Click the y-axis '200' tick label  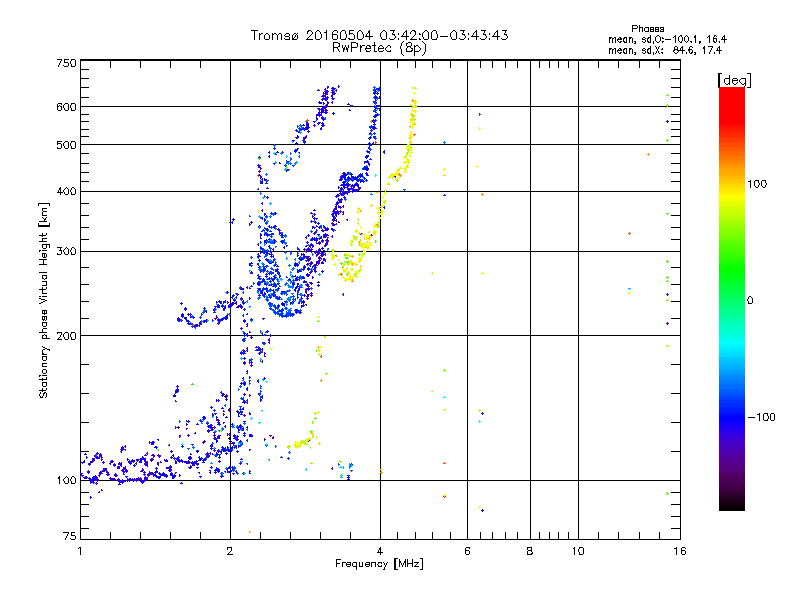[x=66, y=336]
